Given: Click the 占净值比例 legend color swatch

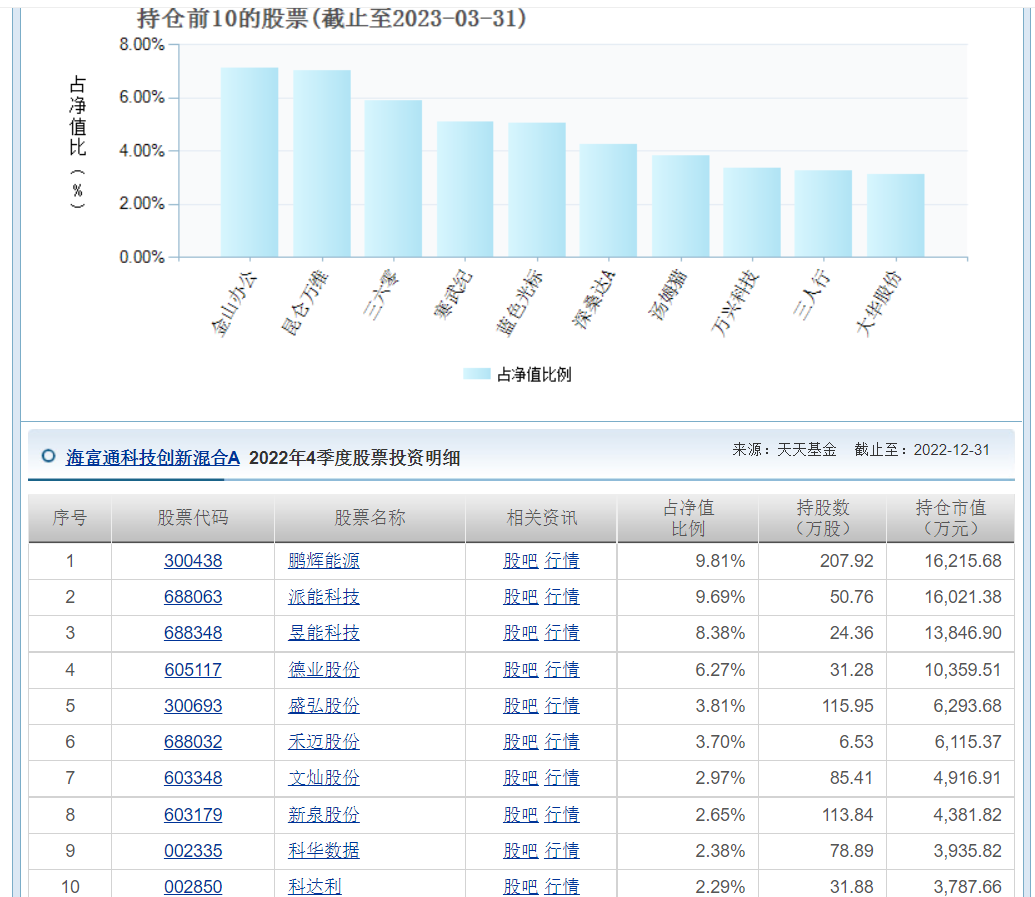Looking at the screenshot, I should (477, 374).
